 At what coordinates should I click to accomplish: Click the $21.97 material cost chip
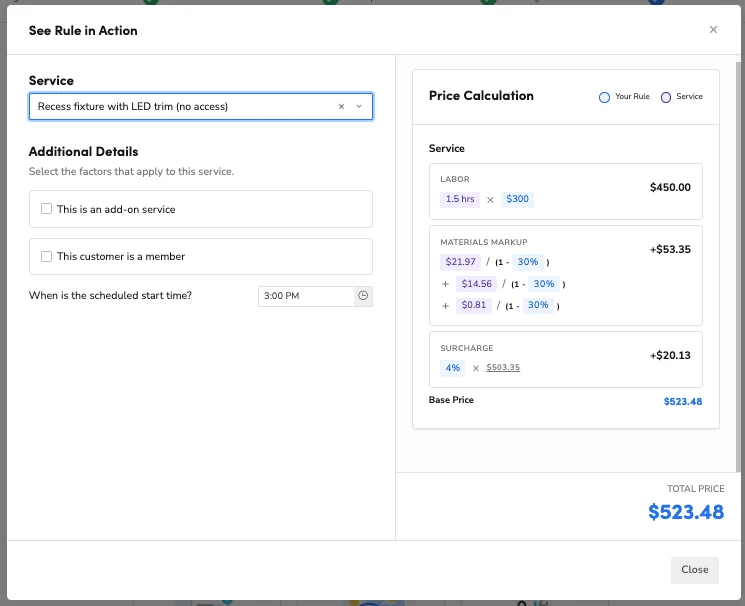[460, 262]
